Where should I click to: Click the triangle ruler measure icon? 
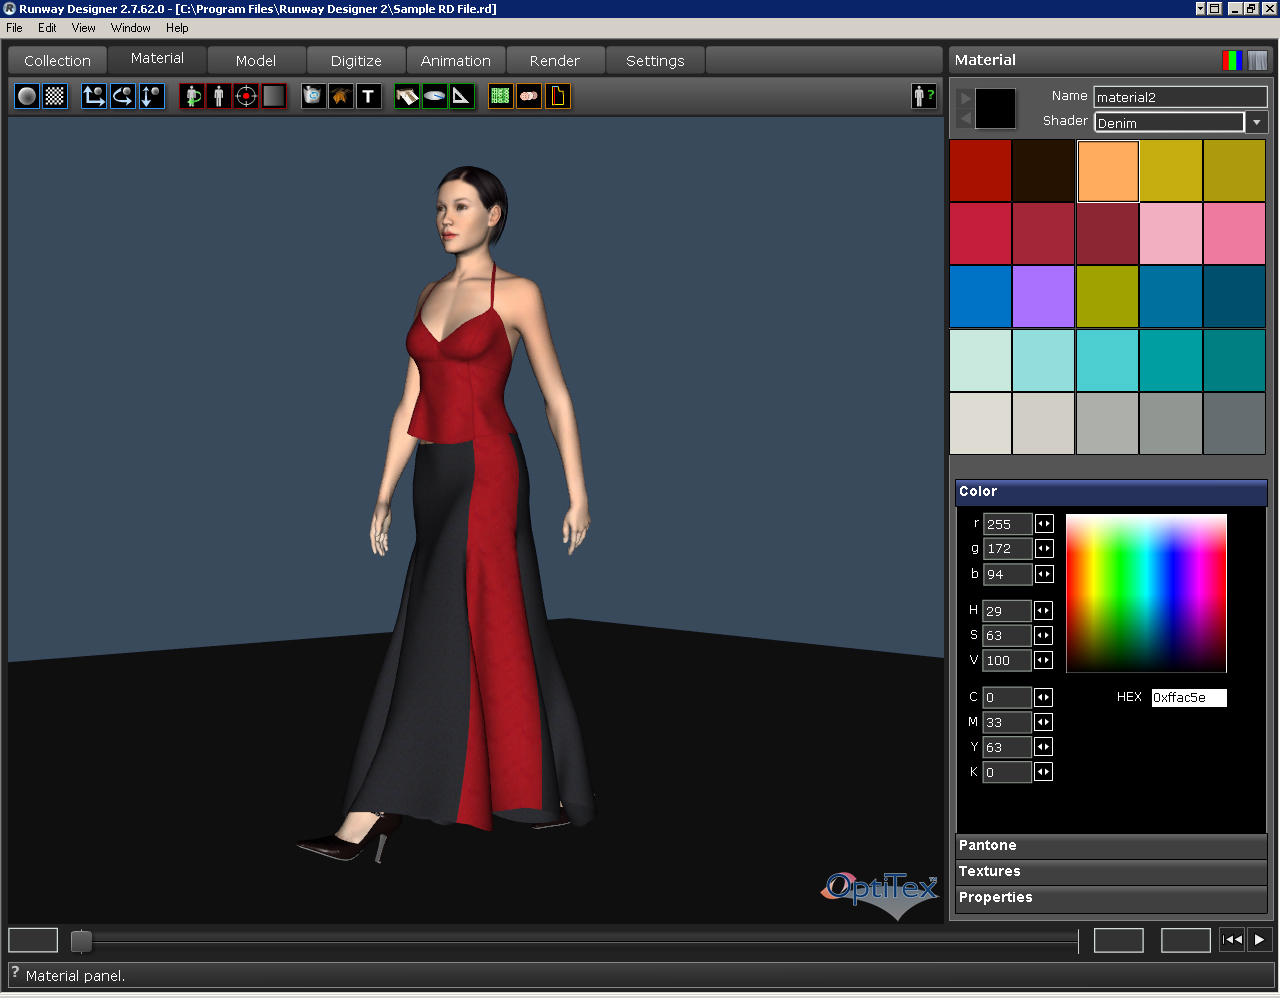[461, 96]
